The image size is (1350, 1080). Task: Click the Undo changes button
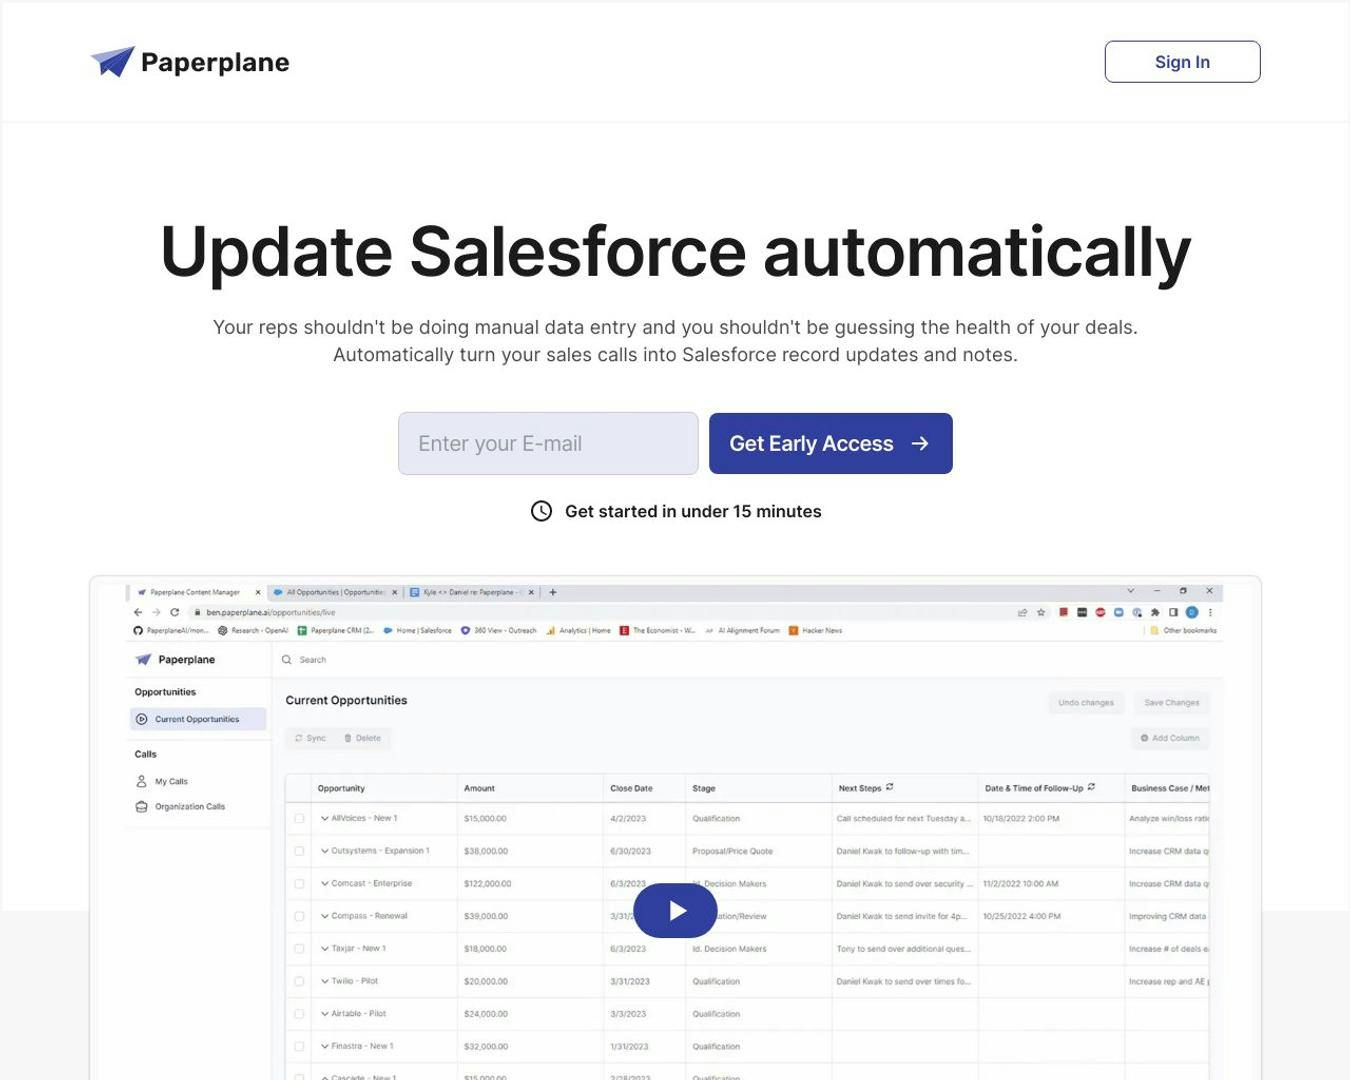pos(1086,703)
